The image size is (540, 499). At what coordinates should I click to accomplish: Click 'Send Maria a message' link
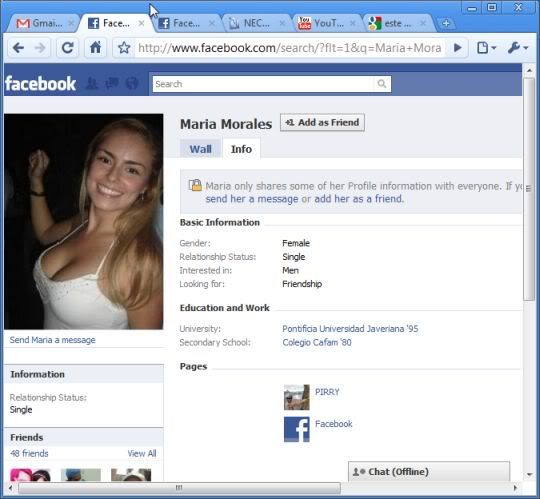53,340
